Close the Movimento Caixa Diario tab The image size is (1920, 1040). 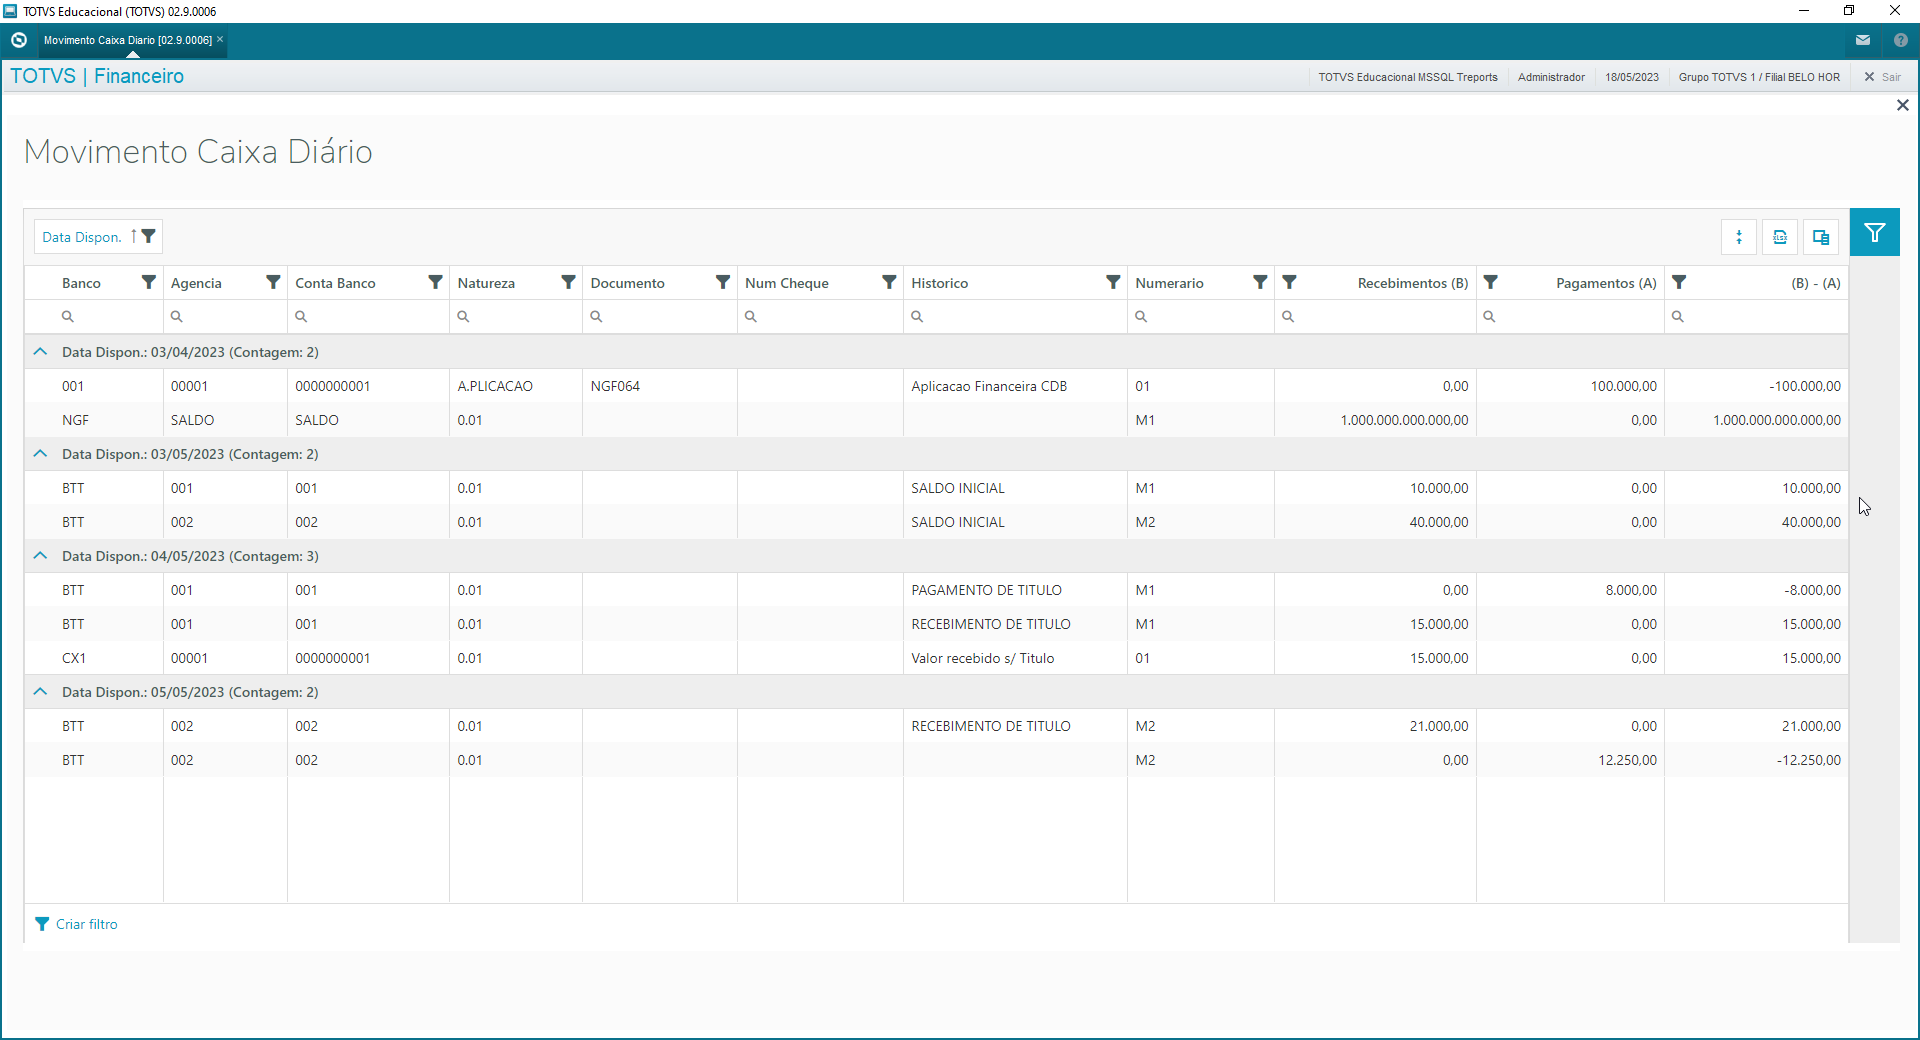click(220, 39)
